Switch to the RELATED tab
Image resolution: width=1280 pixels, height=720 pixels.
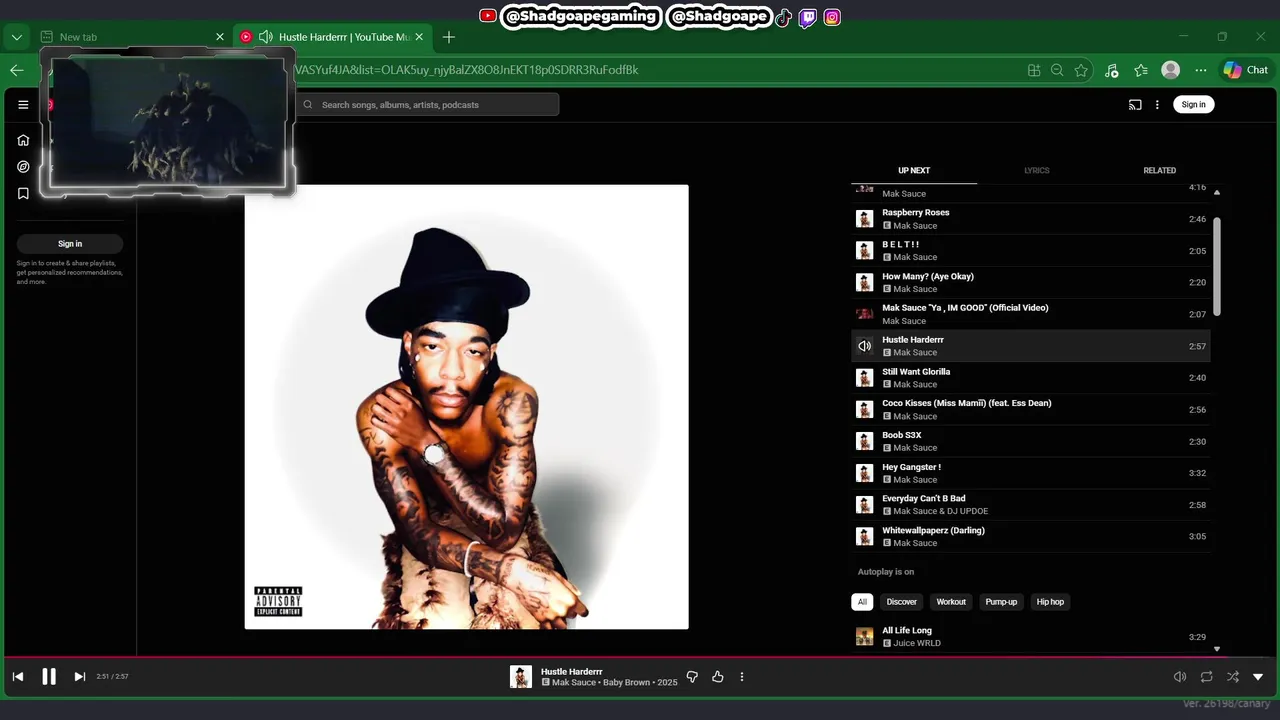click(x=1159, y=170)
